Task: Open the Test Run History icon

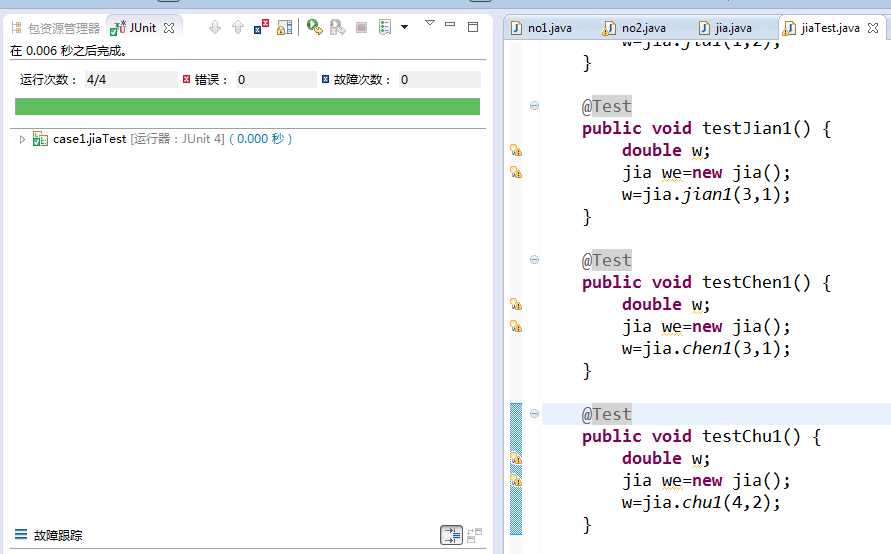Action: (x=386, y=28)
